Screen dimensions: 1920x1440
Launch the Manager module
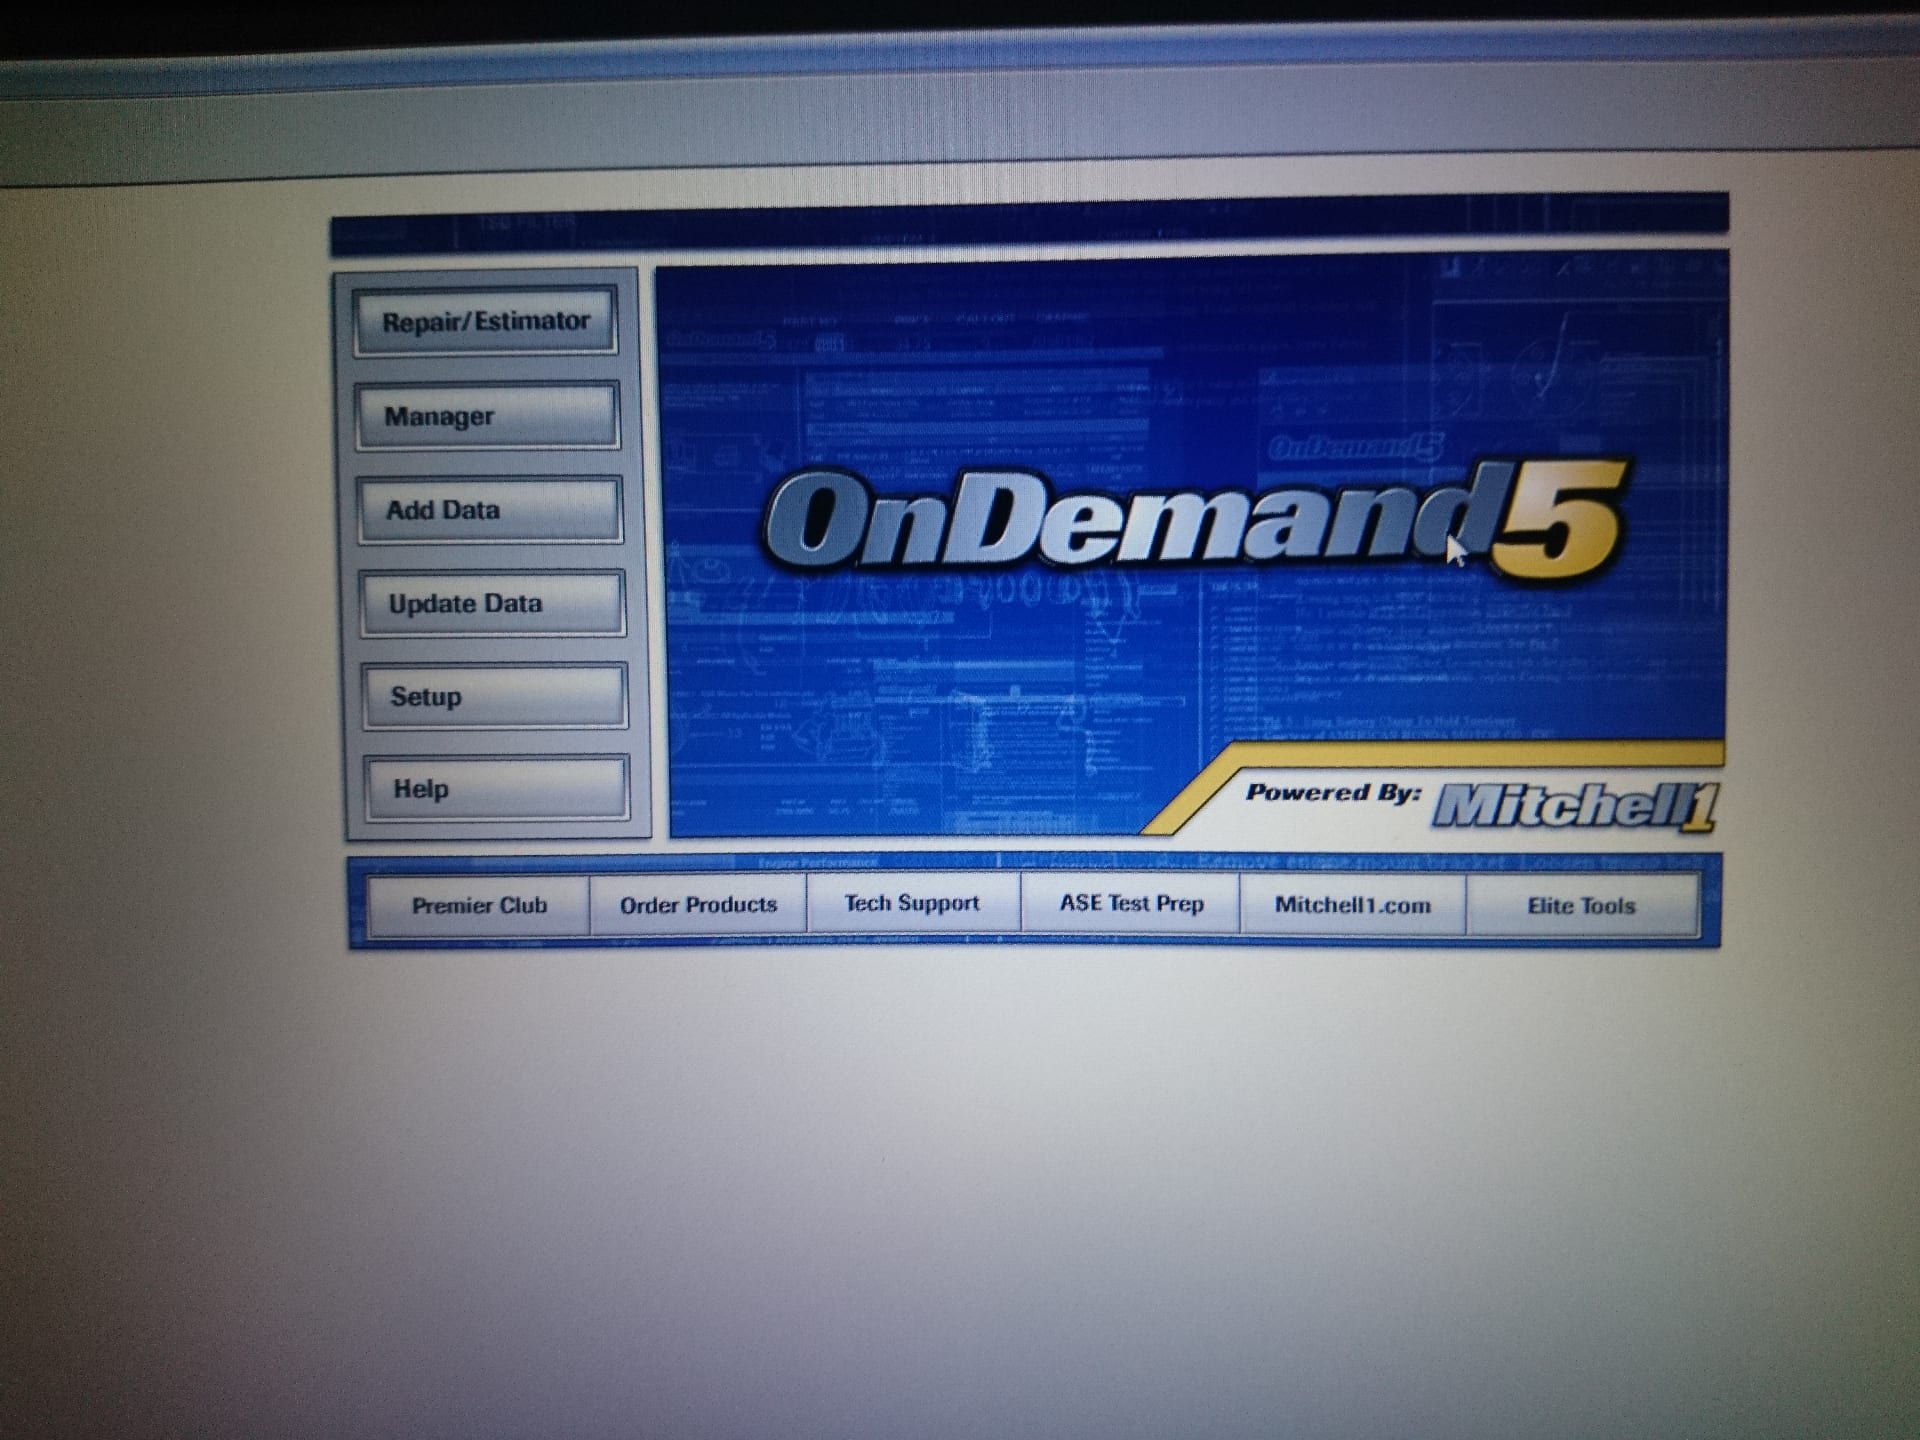pos(488,415)
